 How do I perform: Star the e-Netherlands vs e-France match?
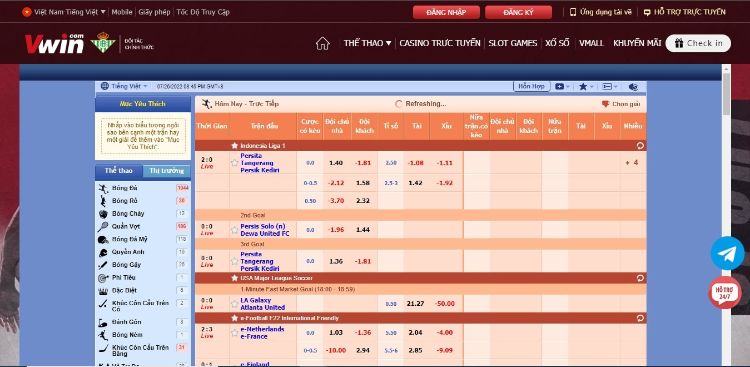tap(234, 333)
